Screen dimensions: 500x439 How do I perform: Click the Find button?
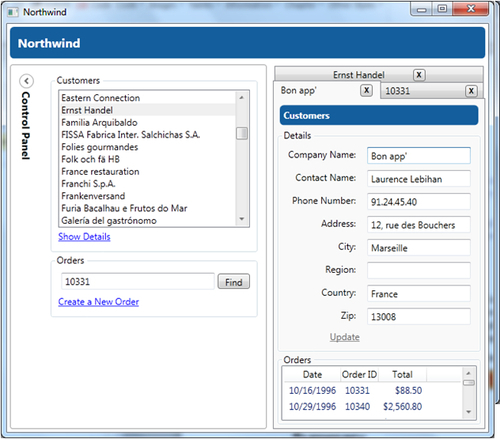234,282
